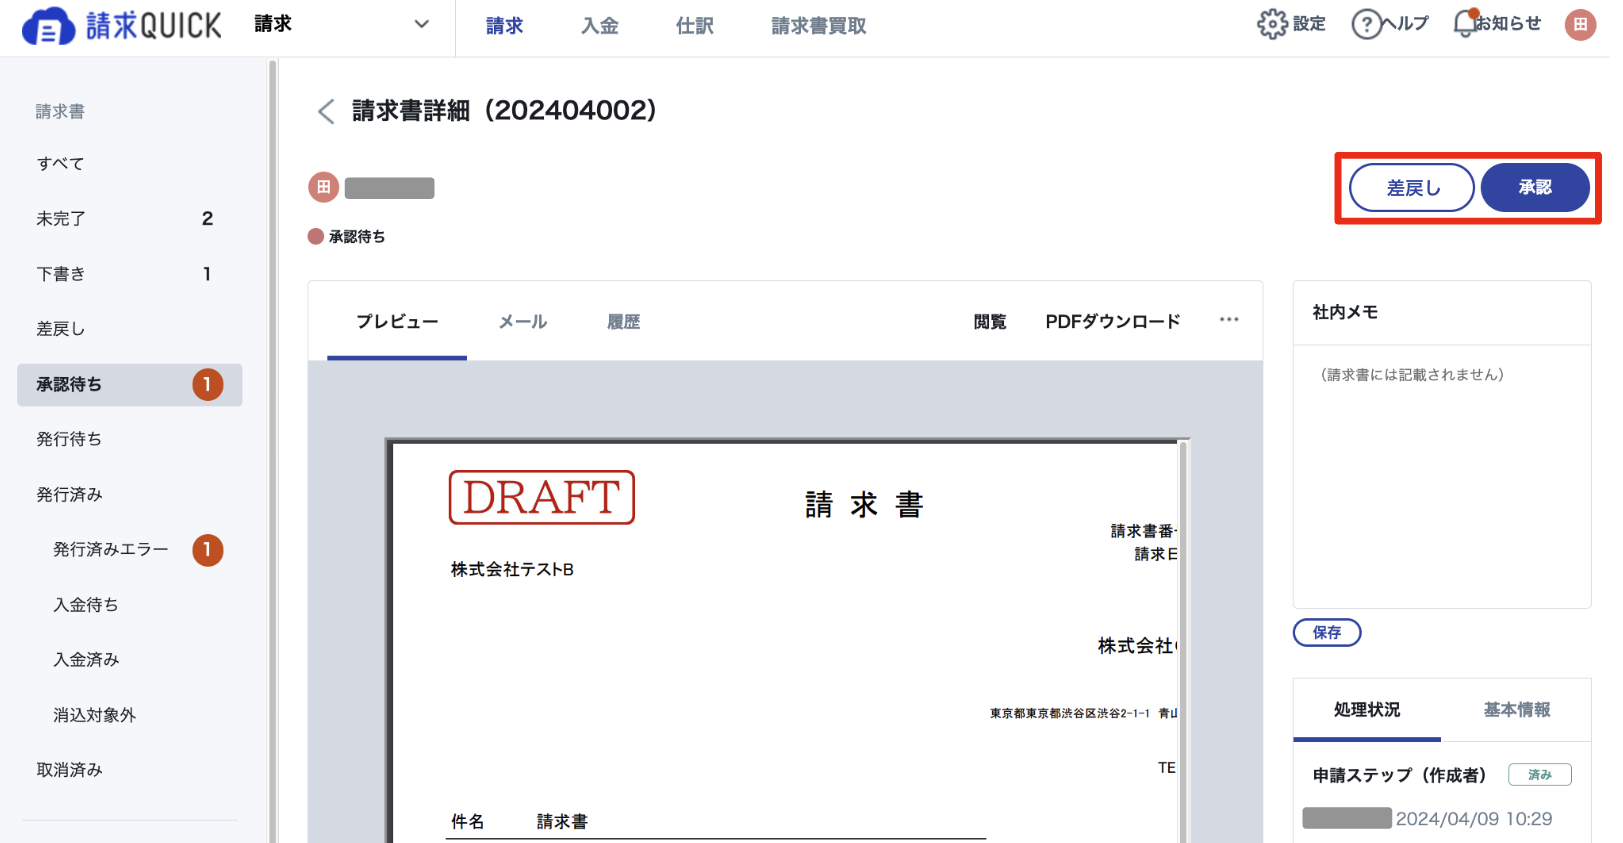Click the 社内メモ panel heading
This screenshot has height=843, width=1623.
click(x=1345, y=313)
